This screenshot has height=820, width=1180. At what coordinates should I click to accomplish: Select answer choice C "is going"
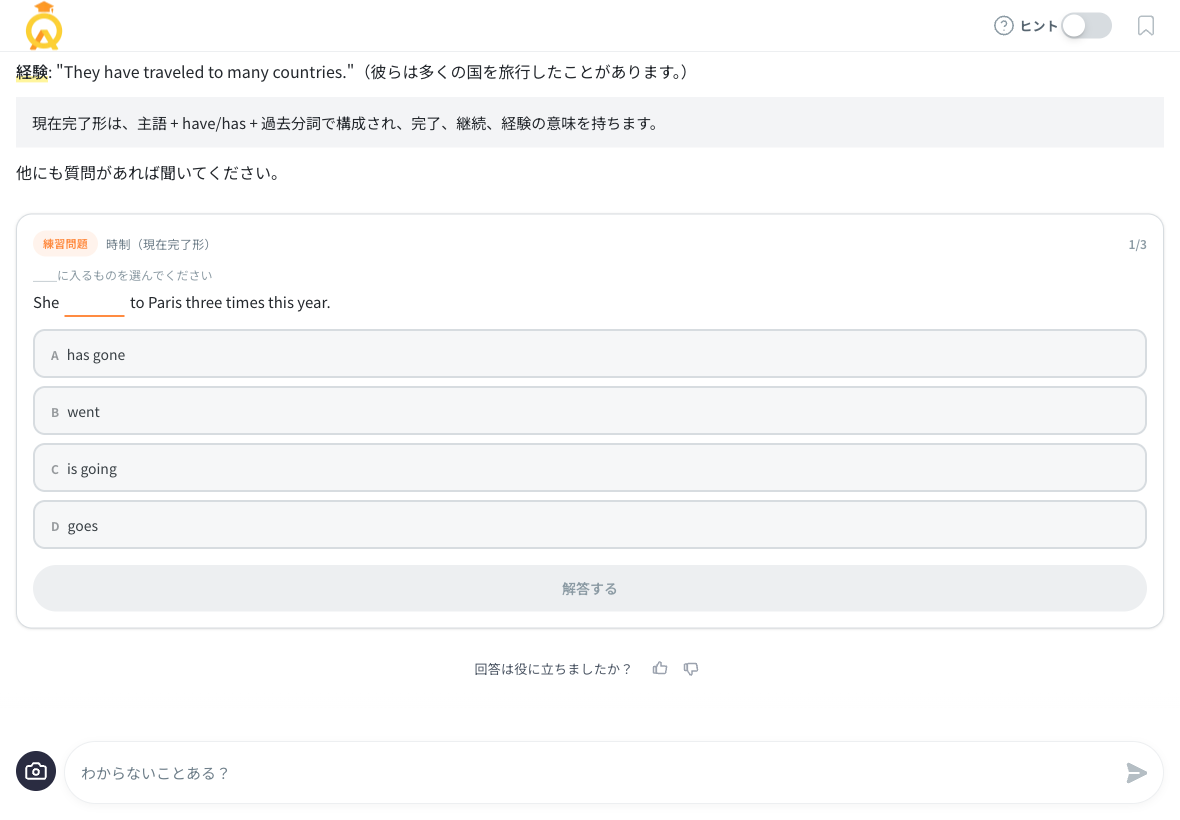coord(590,467)
